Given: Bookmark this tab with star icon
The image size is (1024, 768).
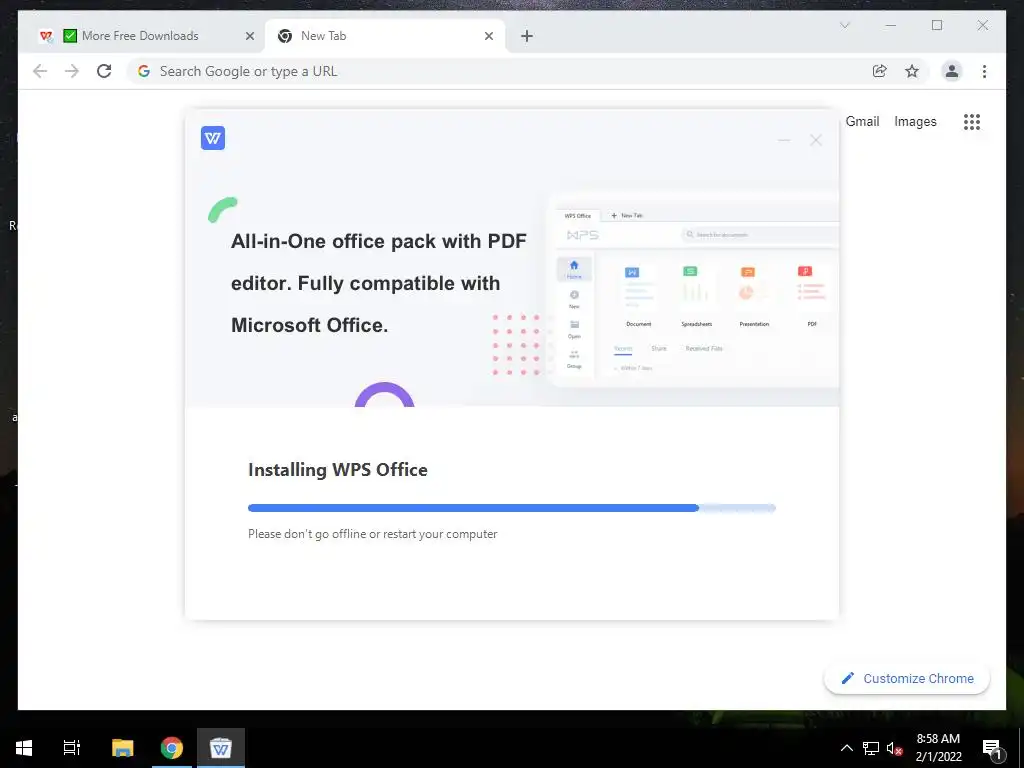Looking at the screenshot, I should [x=912, y=71].
